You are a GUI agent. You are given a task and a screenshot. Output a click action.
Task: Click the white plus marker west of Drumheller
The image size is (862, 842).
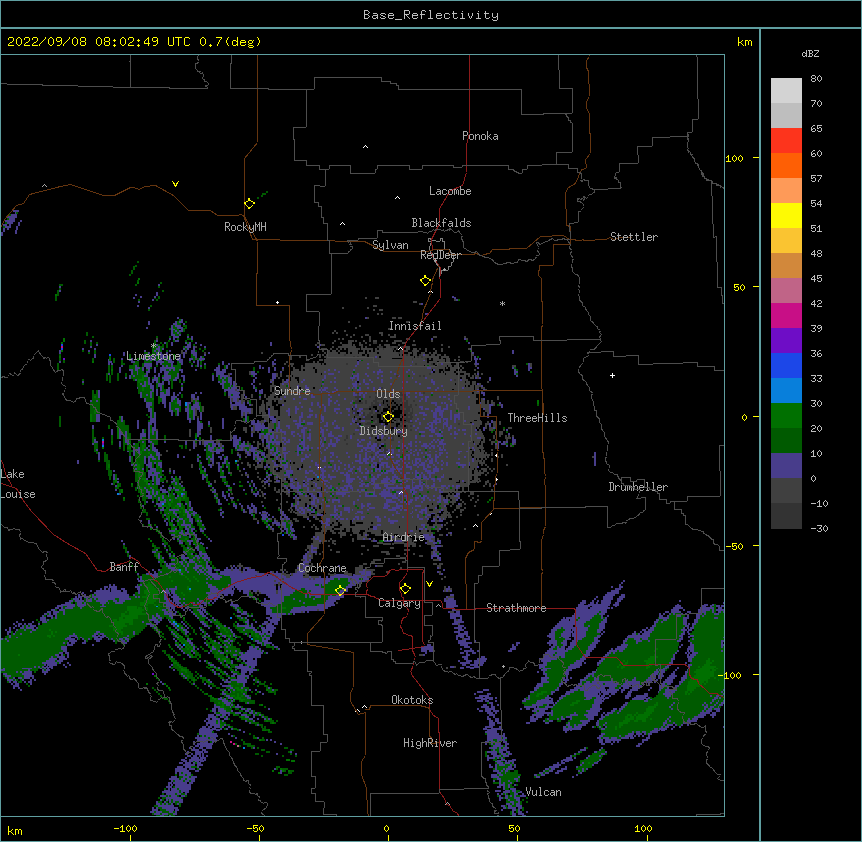[x=612, y=375]
